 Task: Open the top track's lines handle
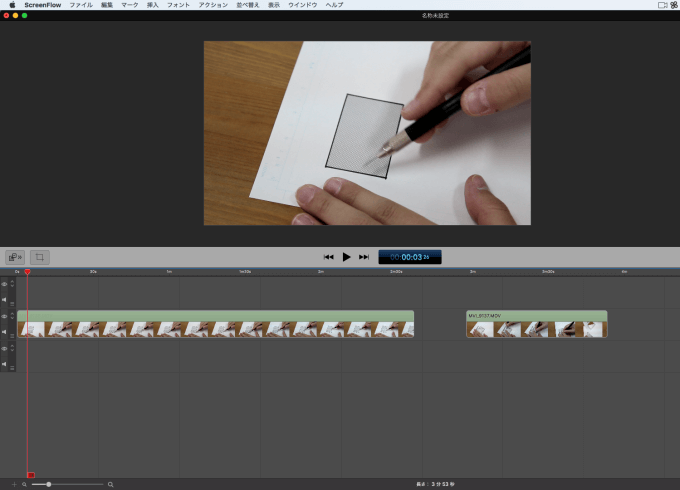(12, 304)
